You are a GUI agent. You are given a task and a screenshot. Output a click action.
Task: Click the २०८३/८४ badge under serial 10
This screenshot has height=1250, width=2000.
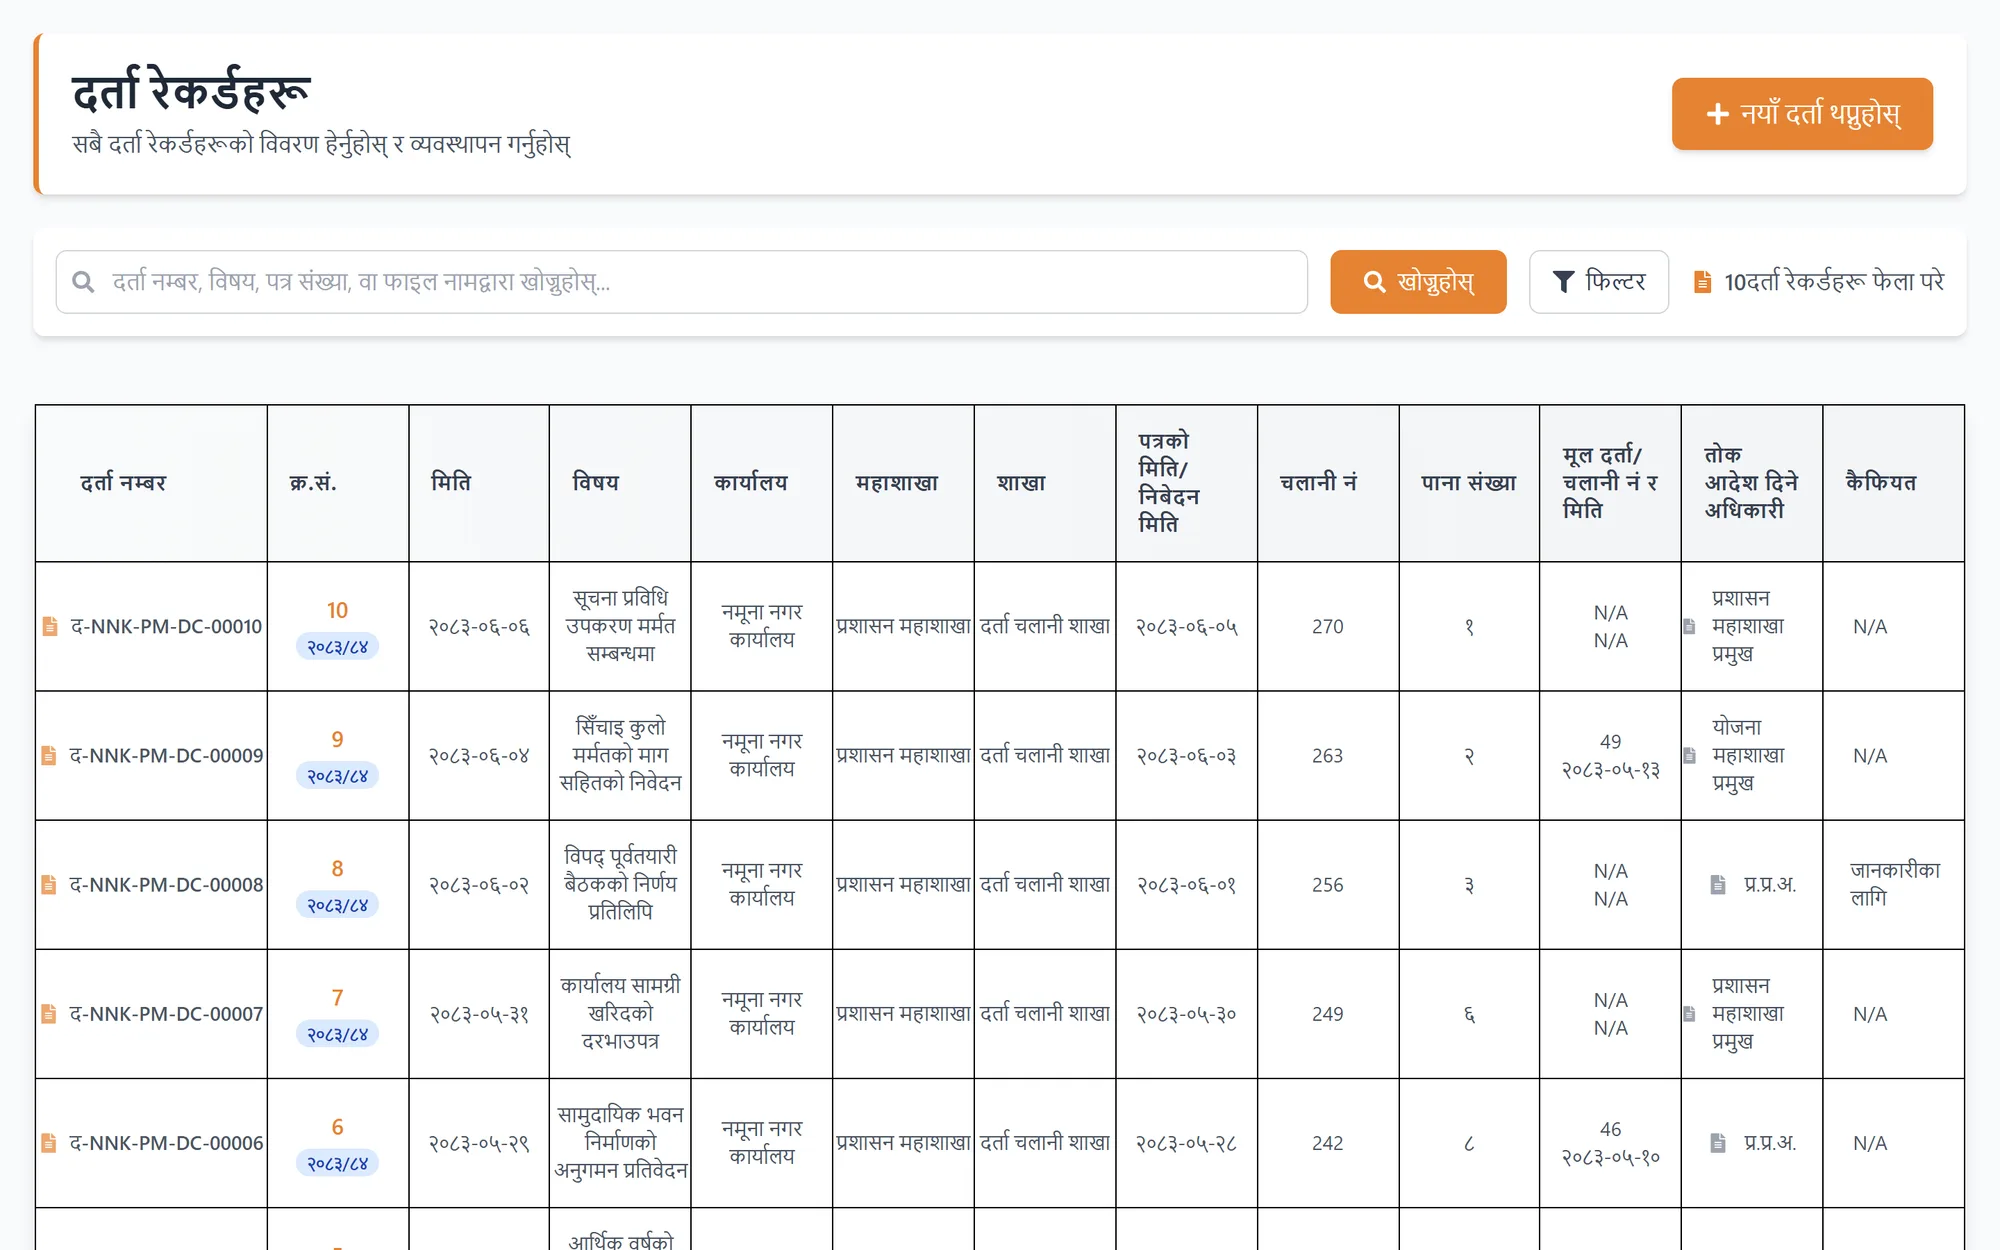click(337, 647)
